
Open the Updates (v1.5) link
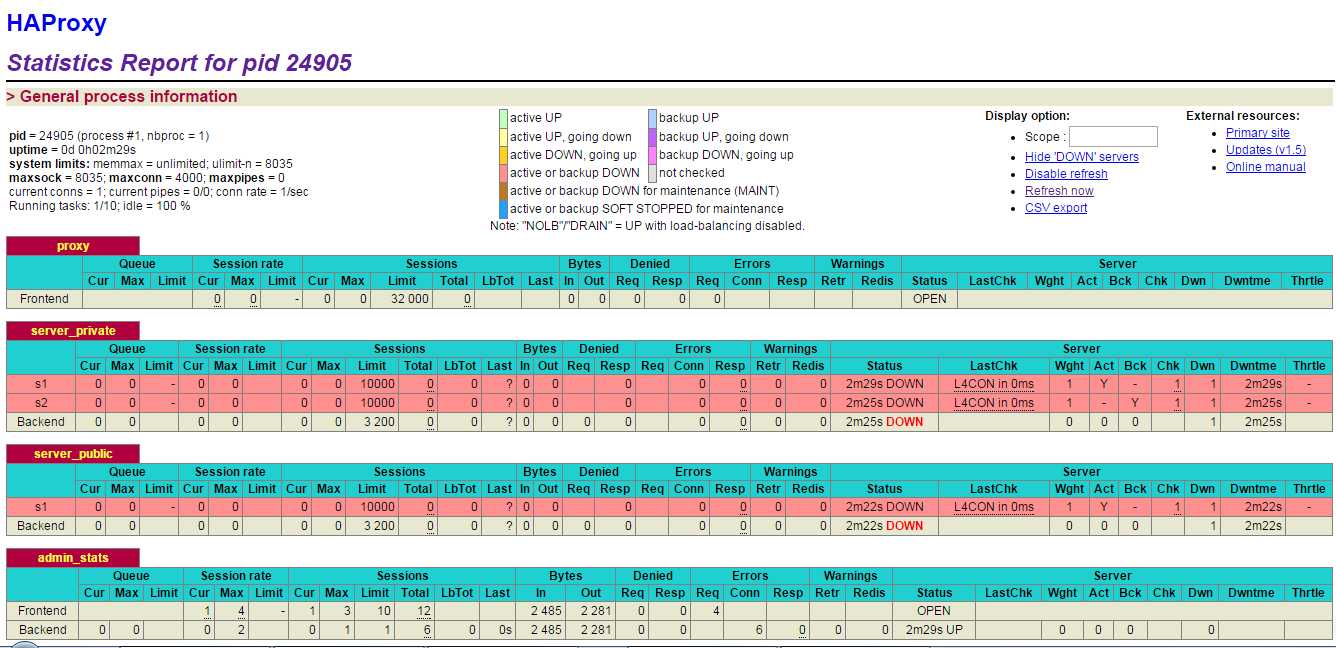[1266, 150]
